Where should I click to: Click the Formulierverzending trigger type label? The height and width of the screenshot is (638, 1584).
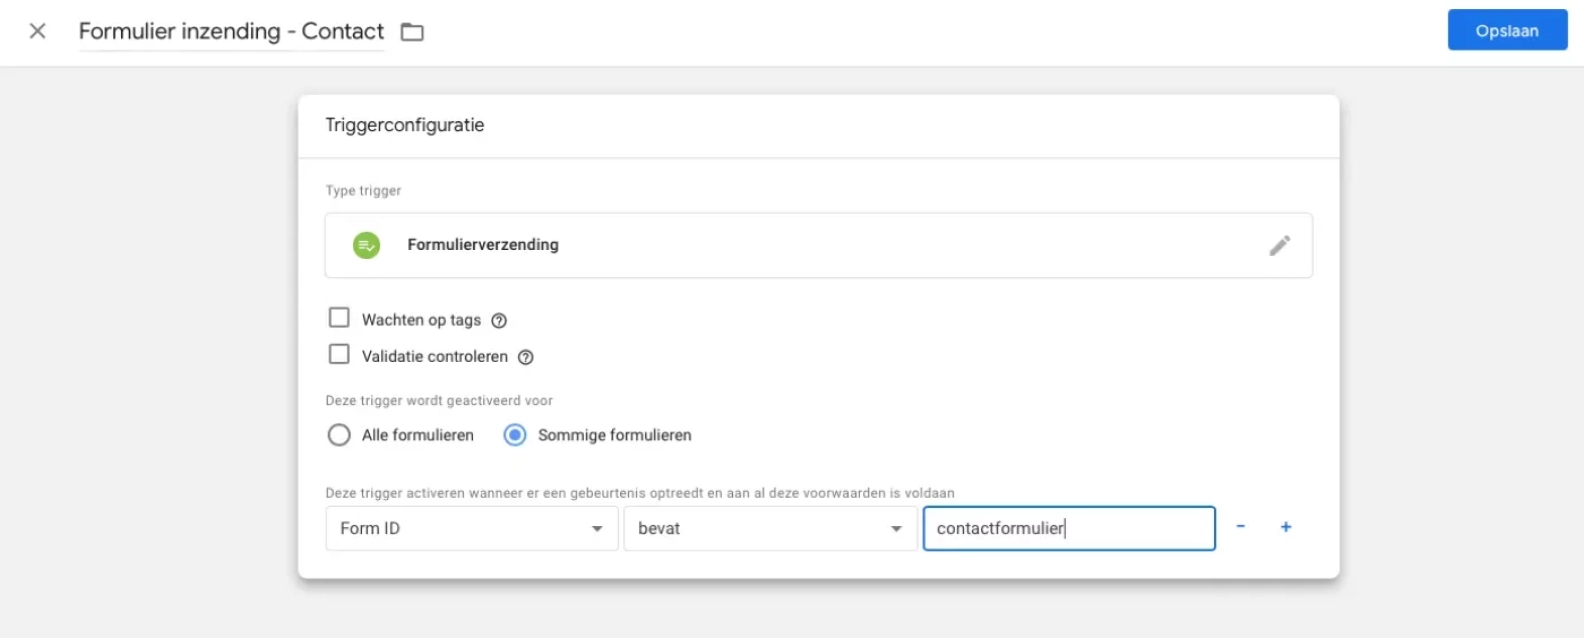pos(483,245)
